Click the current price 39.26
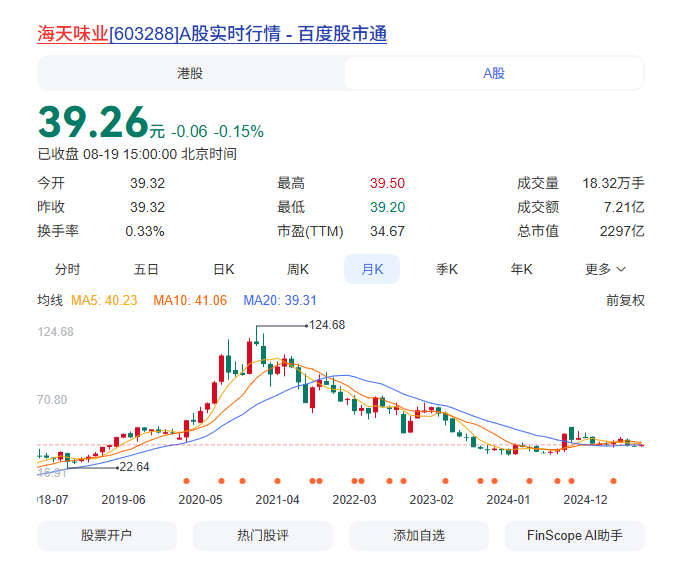Screen dimensions: 696x571 (93, 122)
